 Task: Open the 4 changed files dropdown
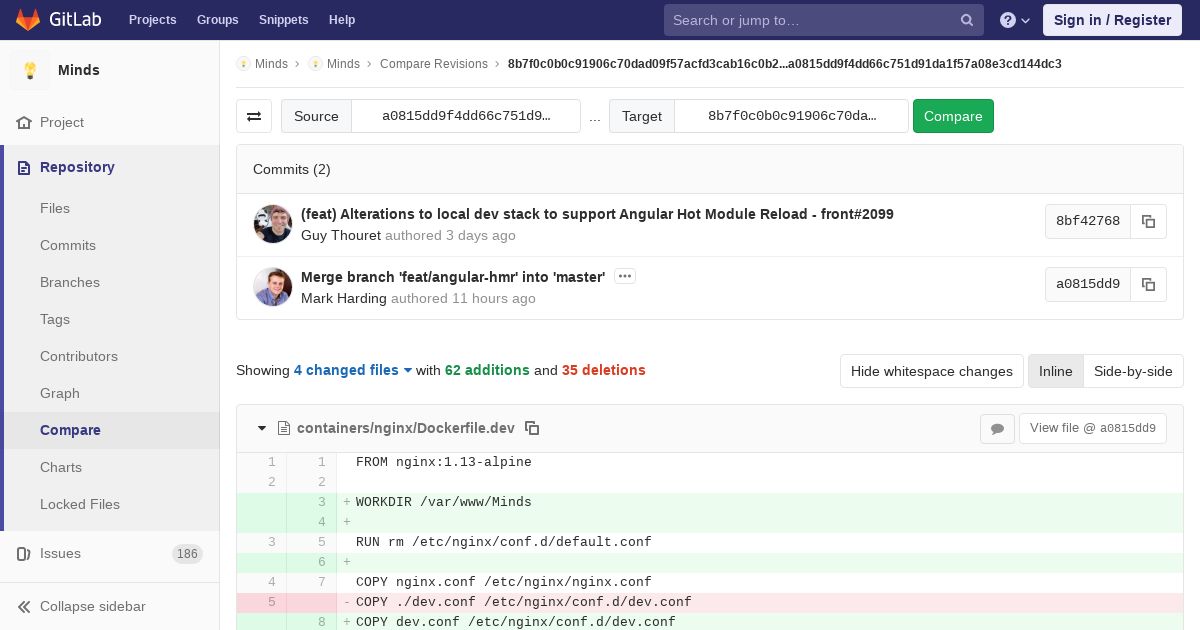(x=353, y=370)
